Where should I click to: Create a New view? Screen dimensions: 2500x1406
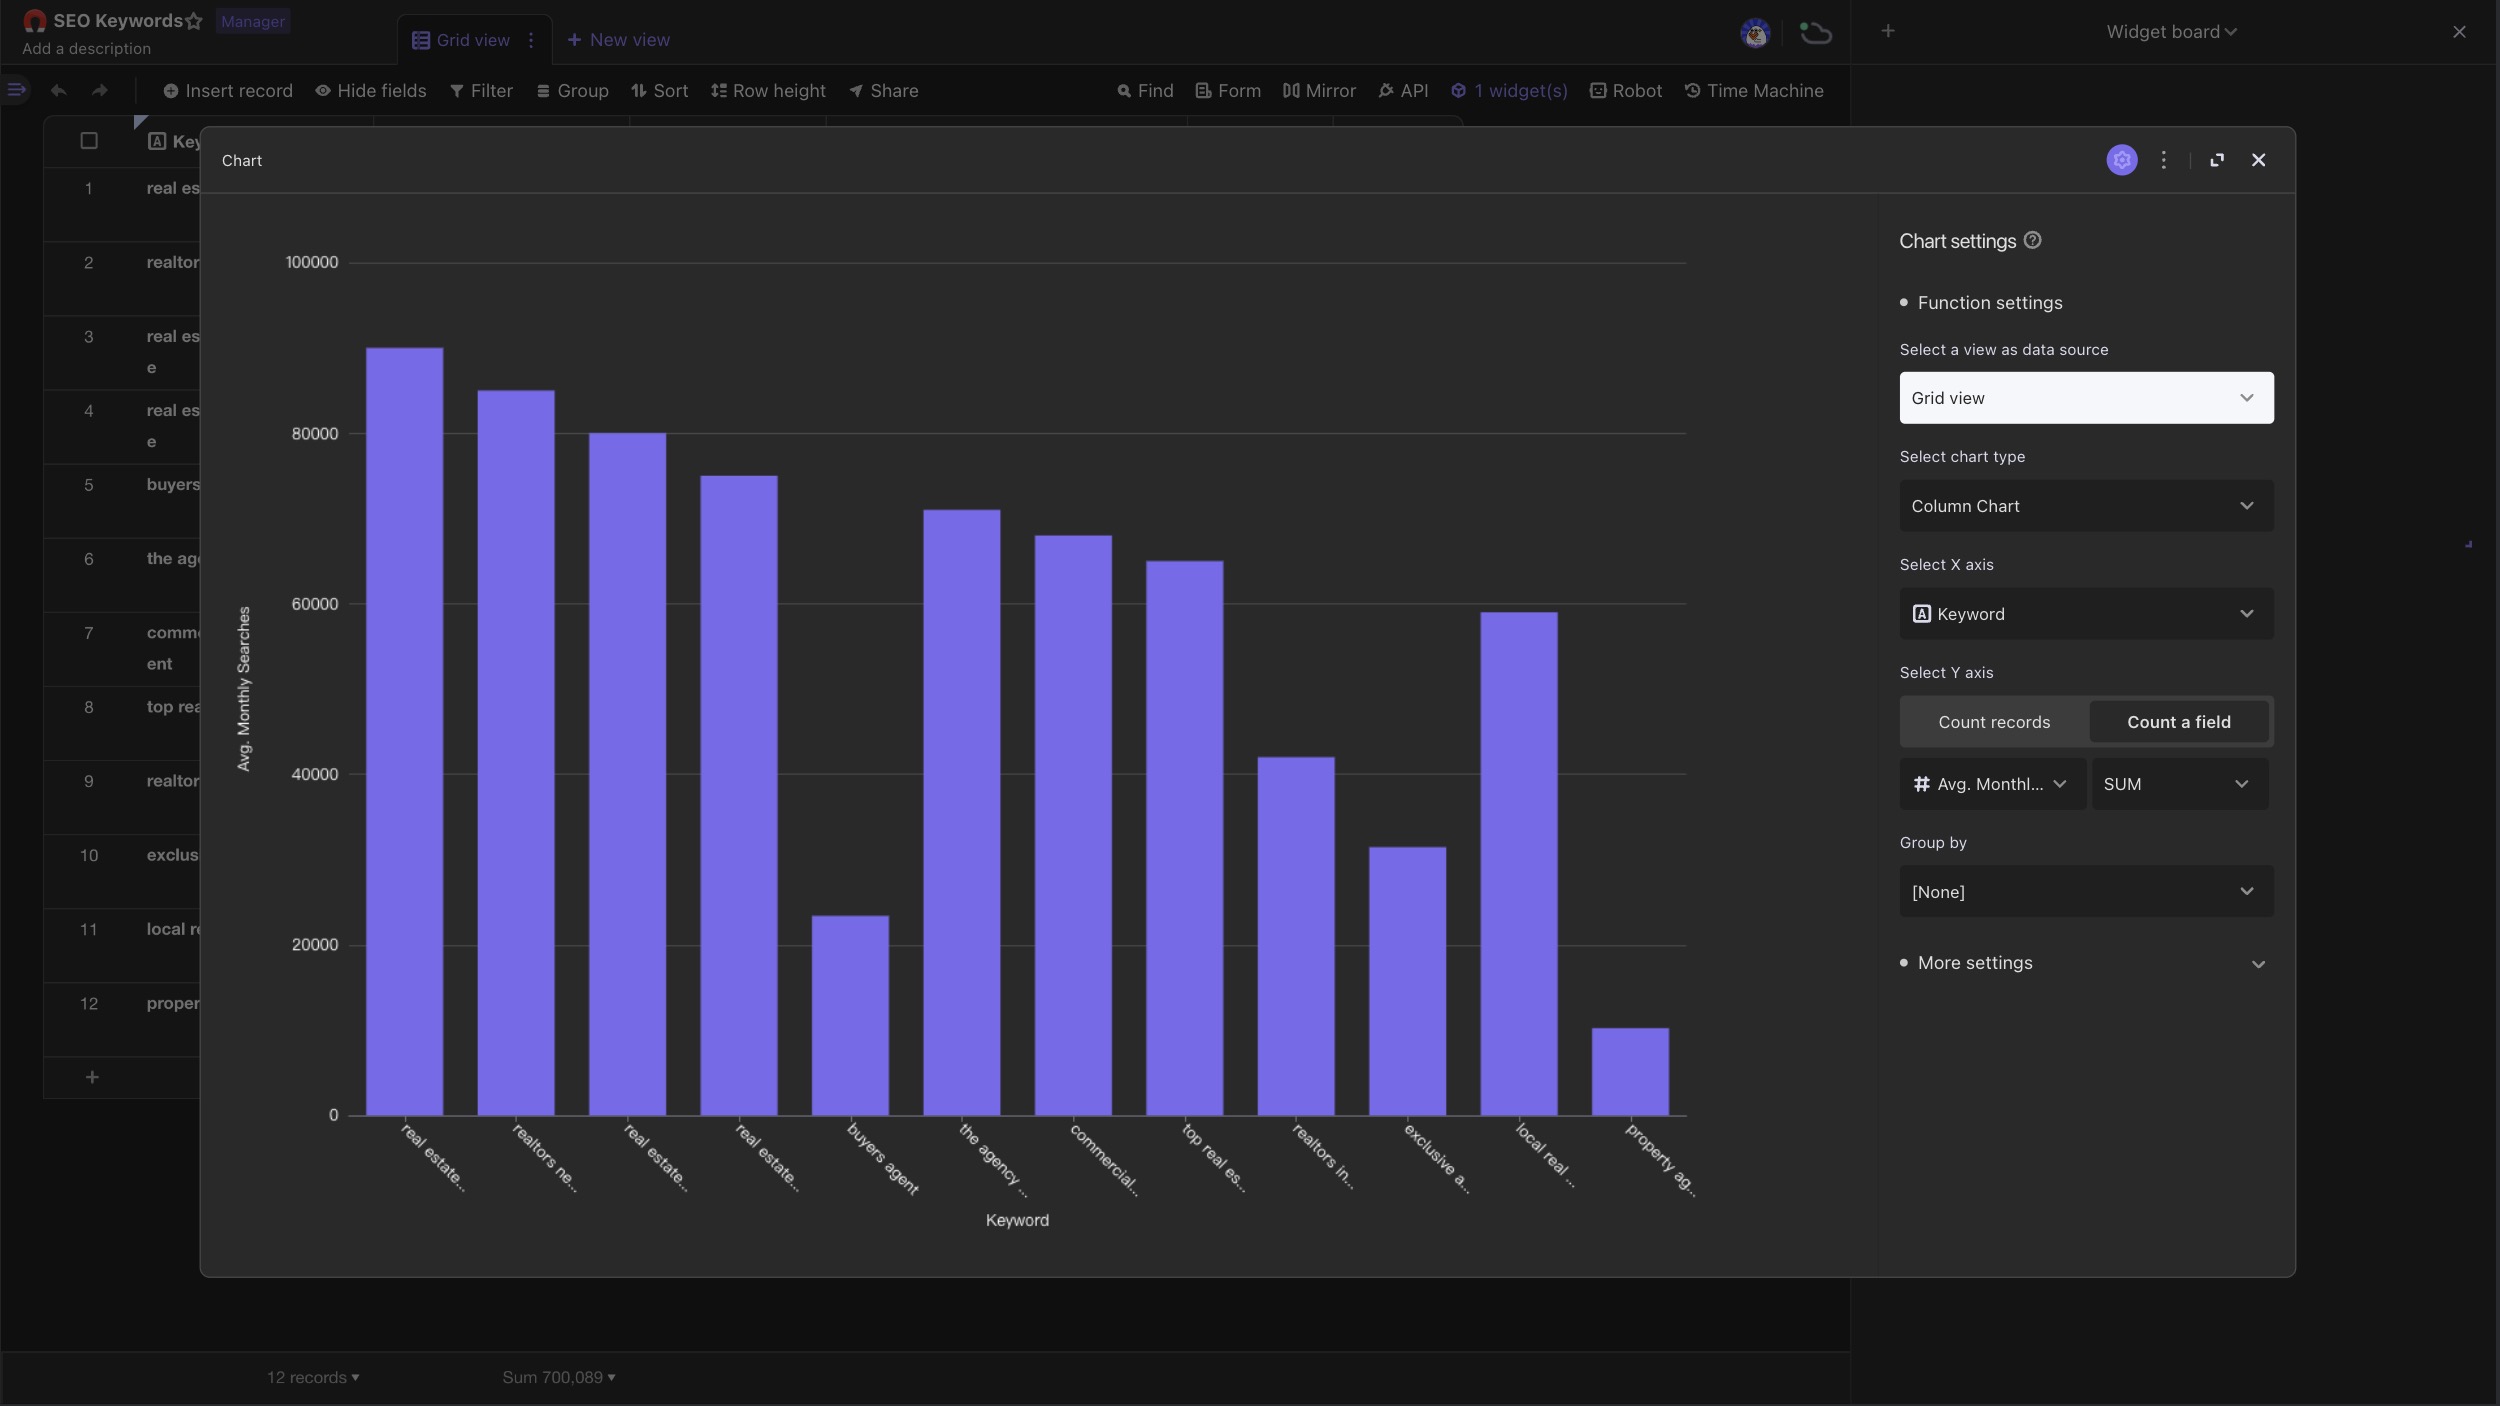tap(618, 40)
